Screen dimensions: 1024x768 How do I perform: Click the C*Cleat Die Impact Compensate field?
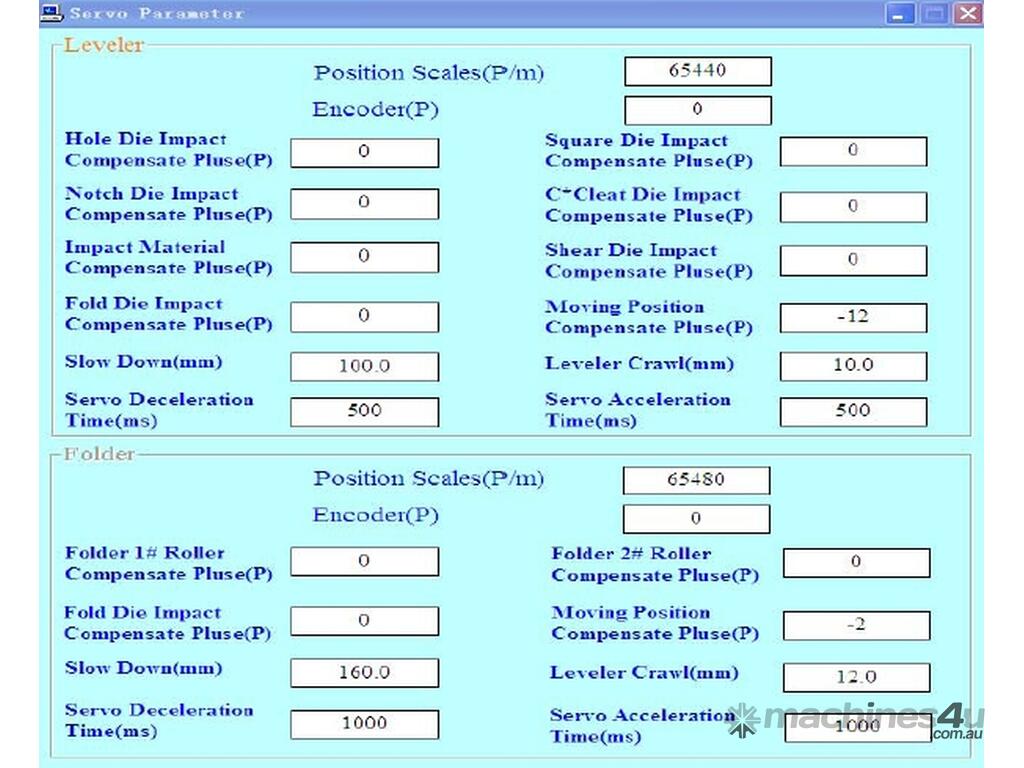[x=853, y=206]
